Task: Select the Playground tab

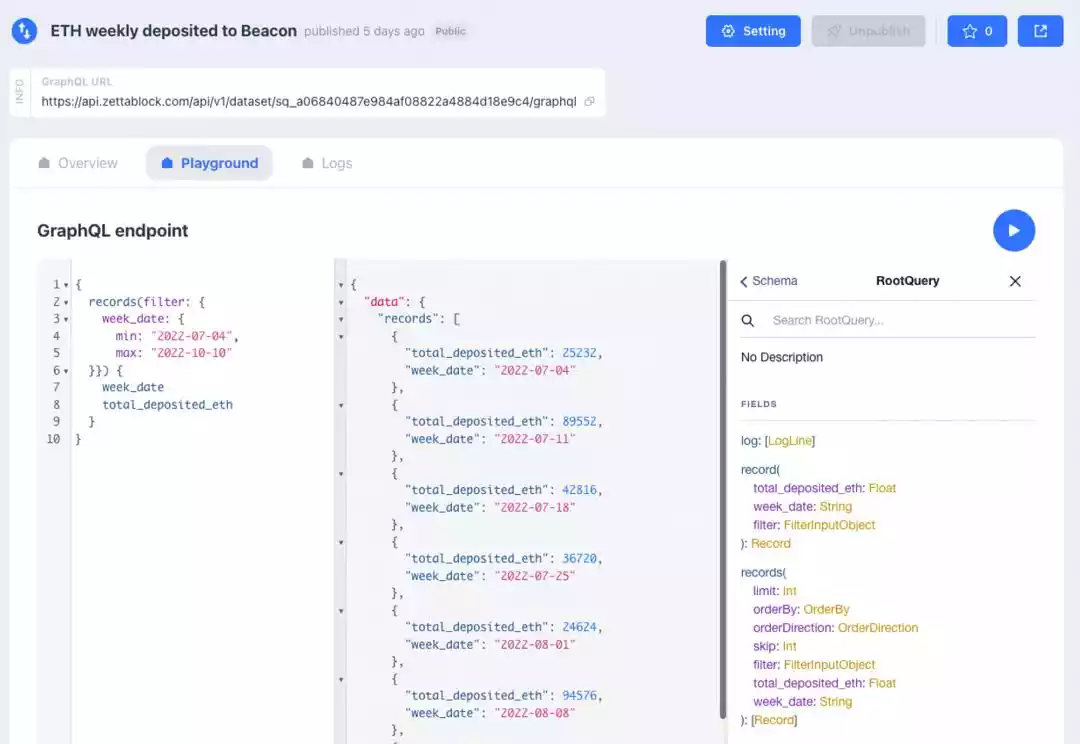Action: [209, 163]
